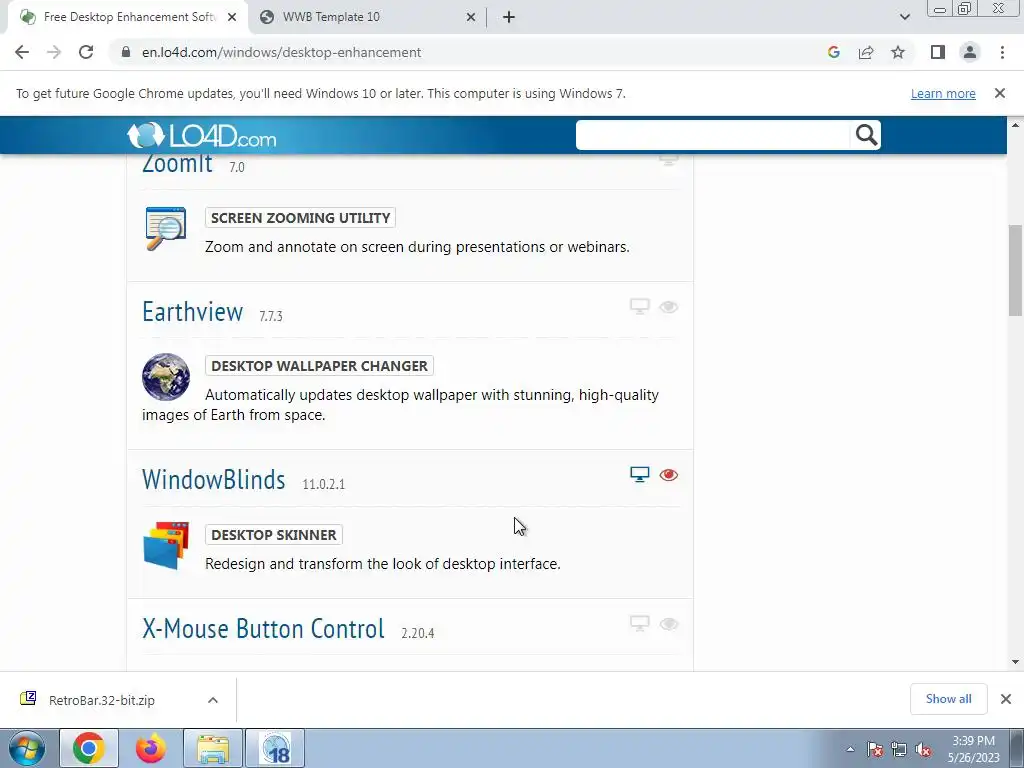Close the WWB Template 10 tab
The width and height of the screenshot is (1024, 768).
pos(470,17)
